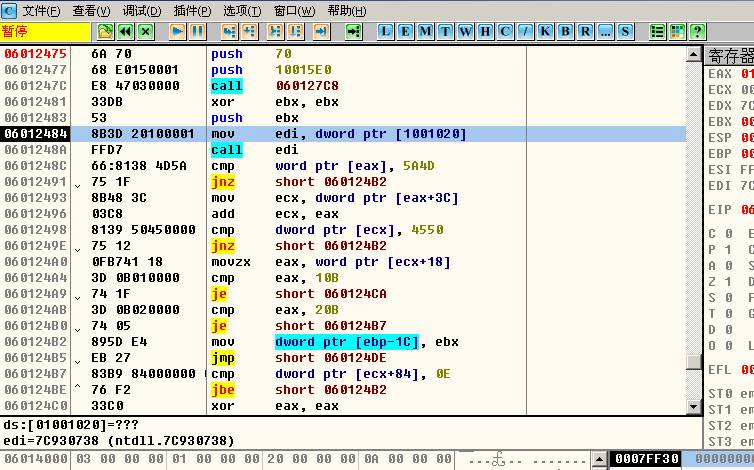The image size is (754, 470).
Task: Show Log window with L button
Action: coord(385,32)
